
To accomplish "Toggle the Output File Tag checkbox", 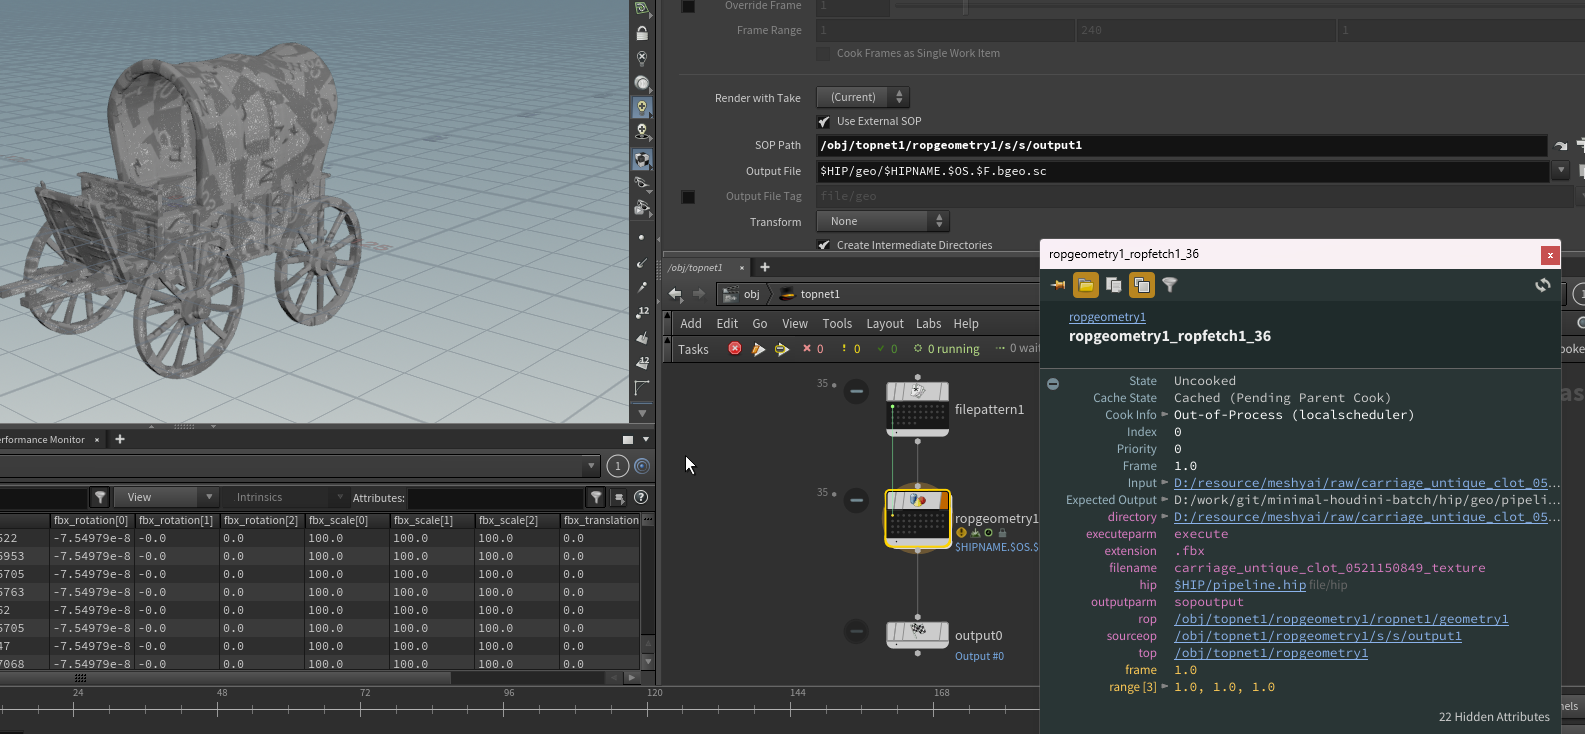I will point(688,197).
